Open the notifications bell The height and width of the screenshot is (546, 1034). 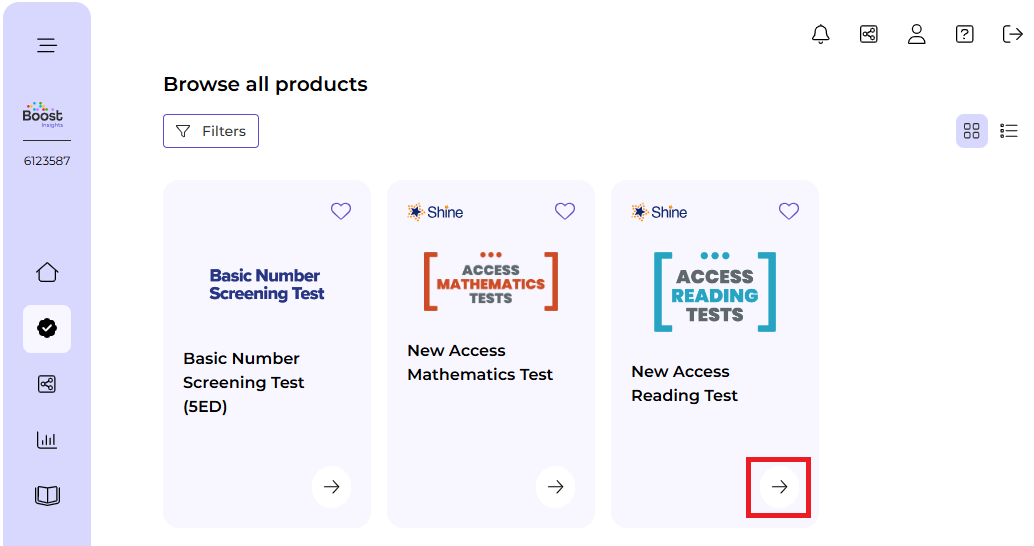coord(821,34)
